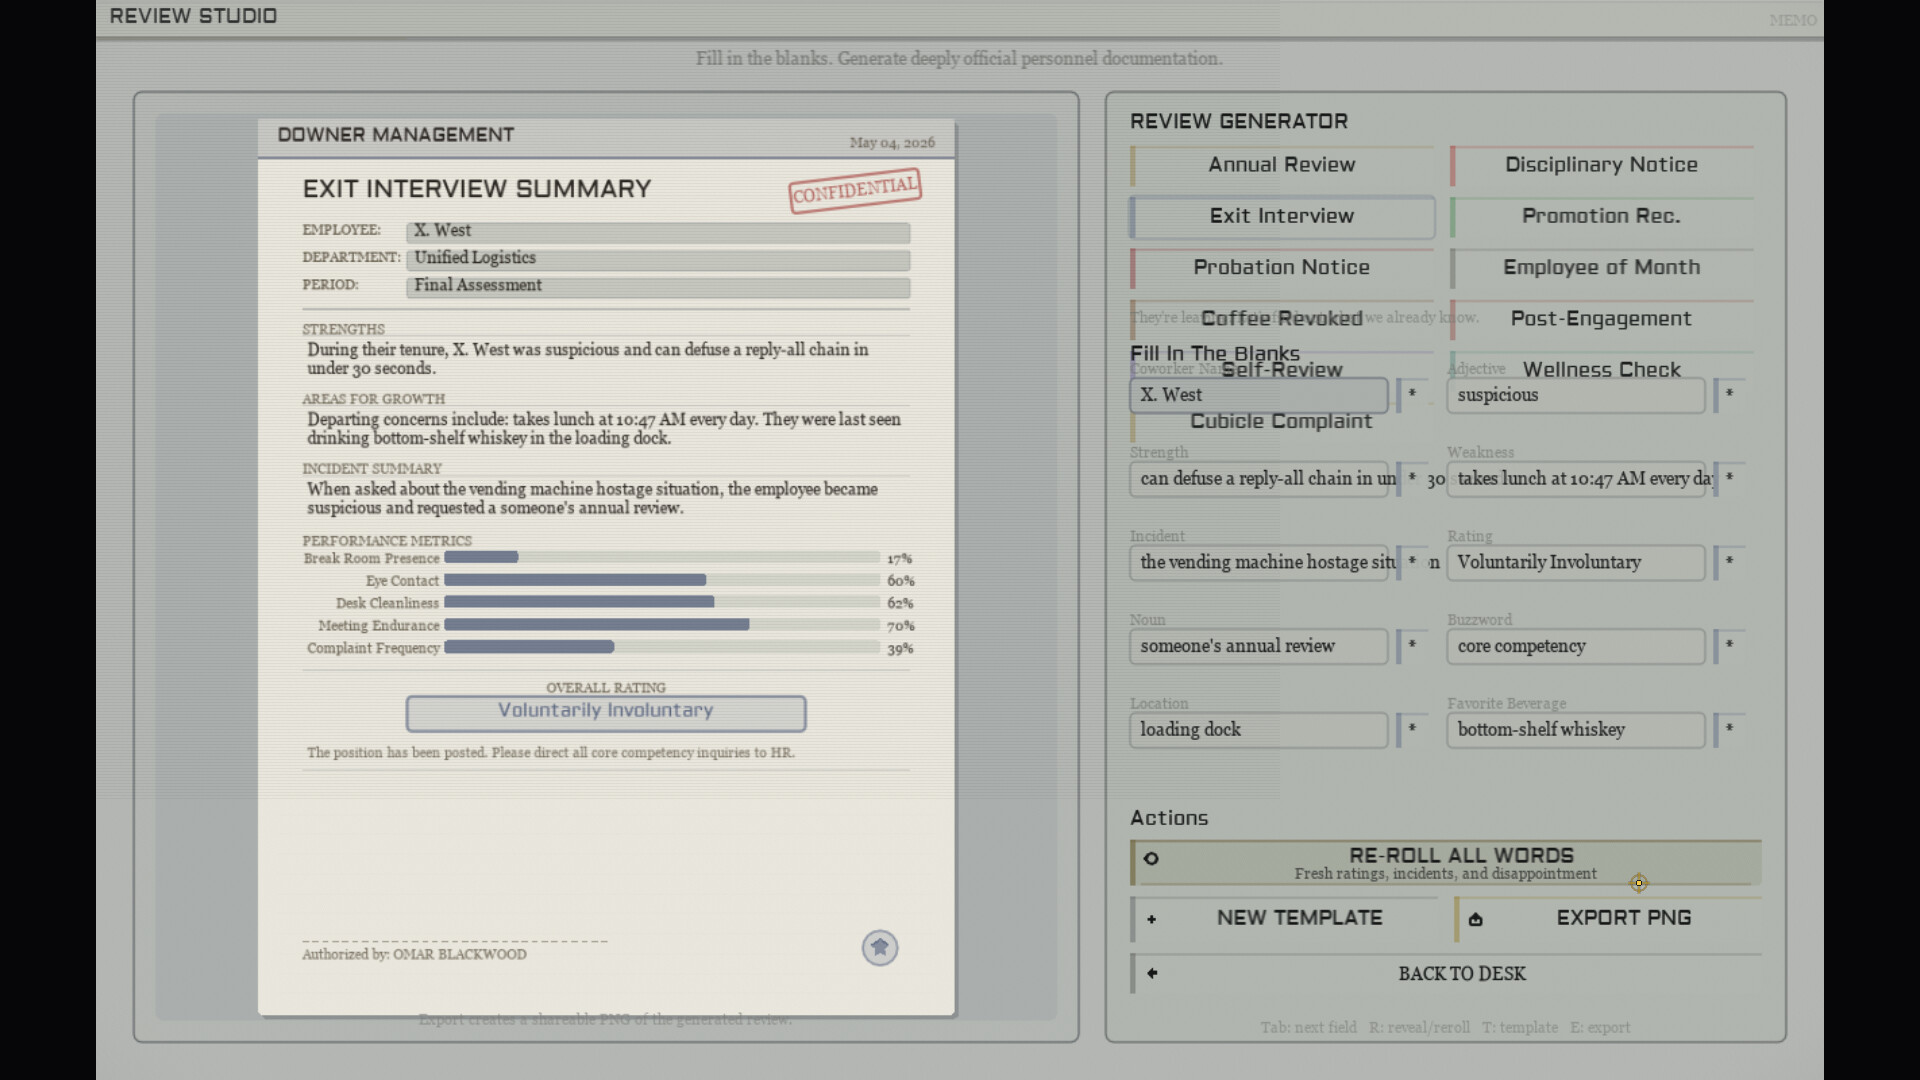Reroll the Incident asterisk button
This screenshot has width=1920, height=1080.
click(1412, 562)
